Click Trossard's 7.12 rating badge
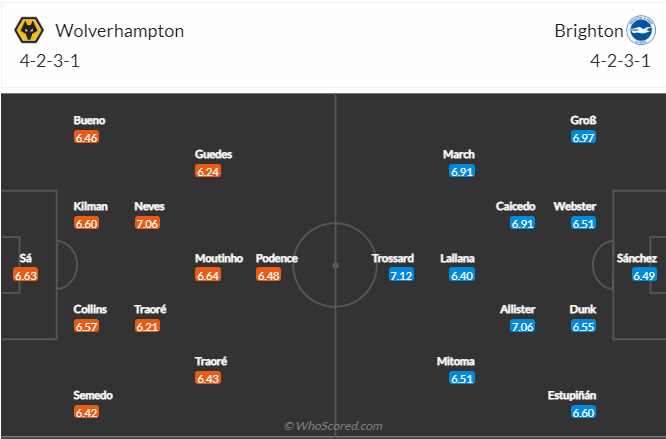This screenshot has width=666, height=439. (401, 276)
